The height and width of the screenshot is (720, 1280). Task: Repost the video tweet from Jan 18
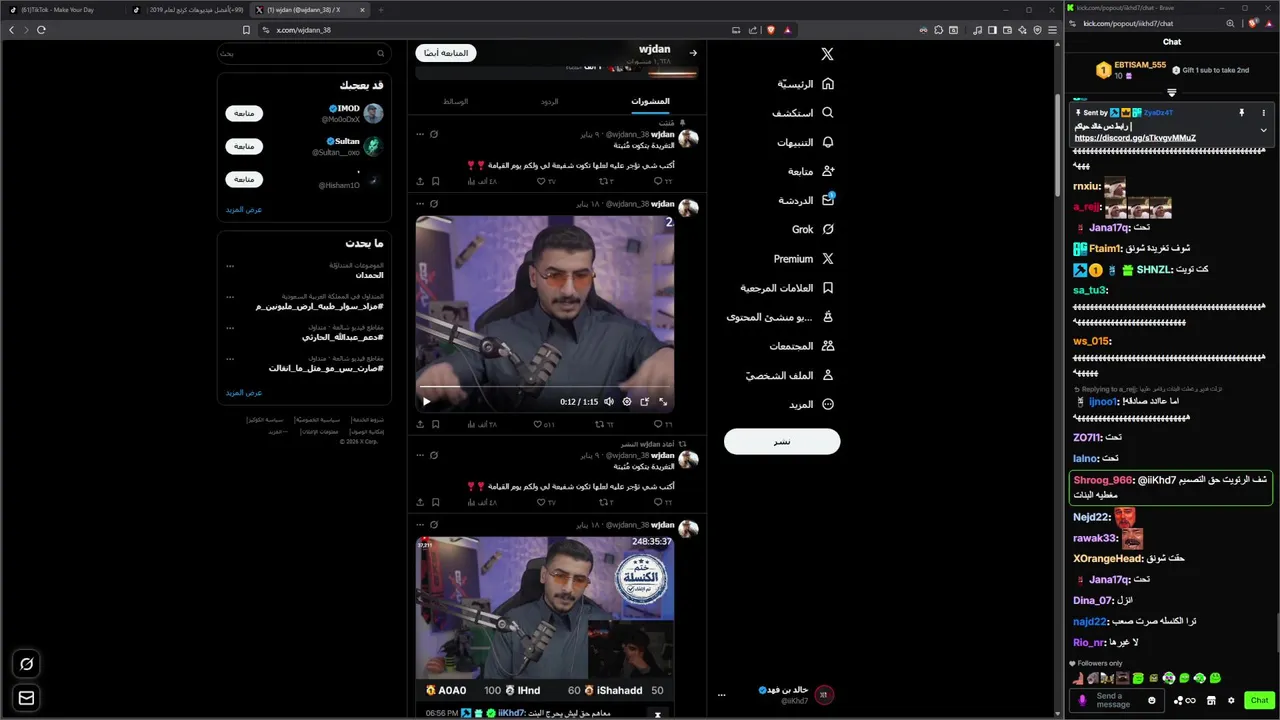[605, 424]
